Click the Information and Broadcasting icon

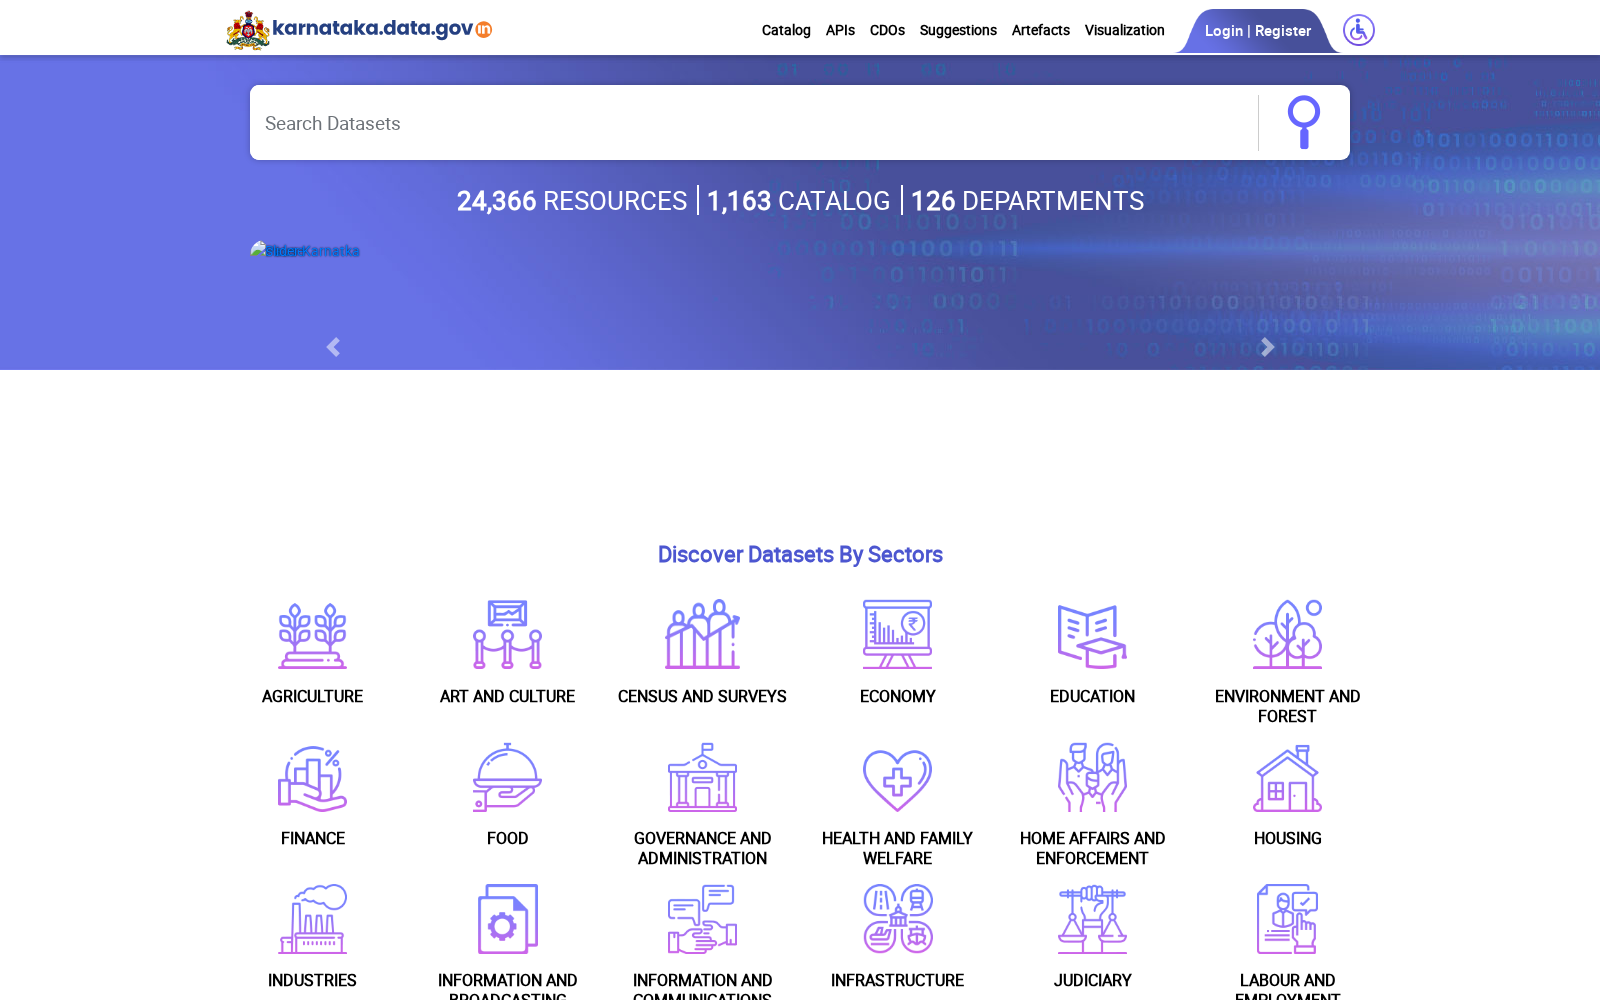(507, 919)
